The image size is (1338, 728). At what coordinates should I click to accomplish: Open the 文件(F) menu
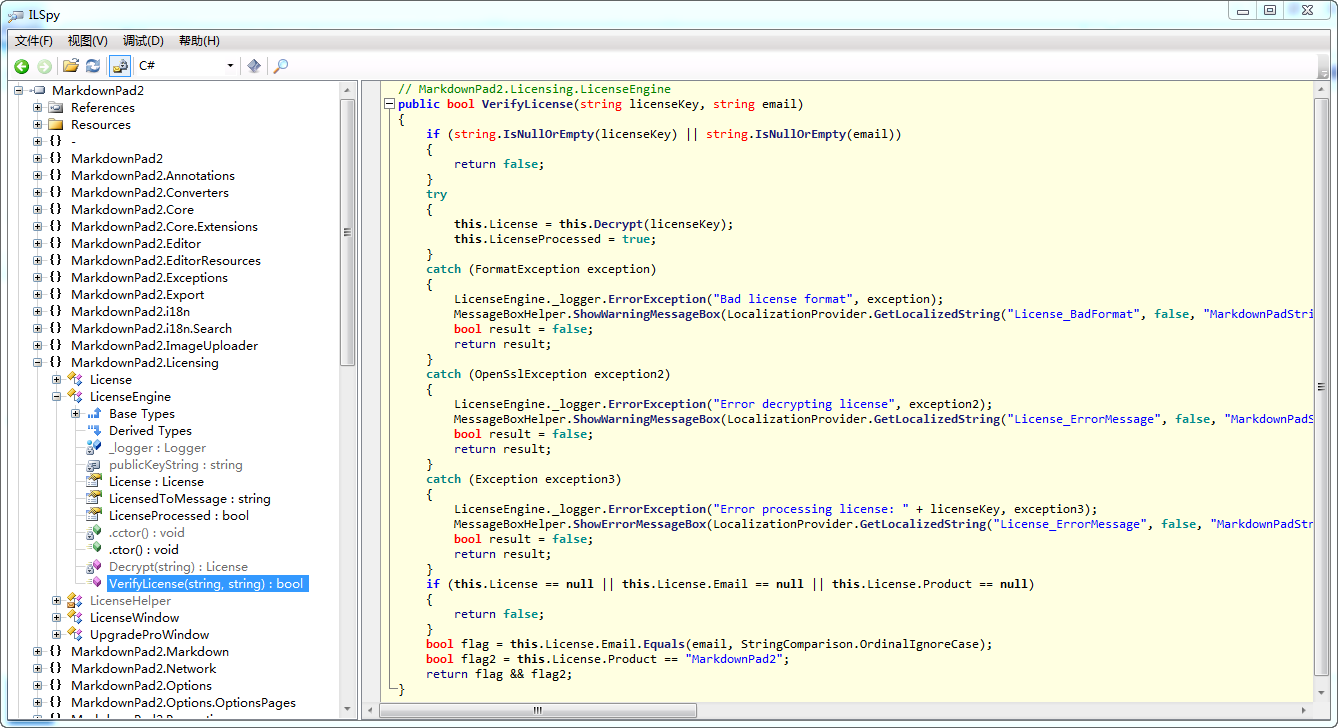click(x=34, y=41)
